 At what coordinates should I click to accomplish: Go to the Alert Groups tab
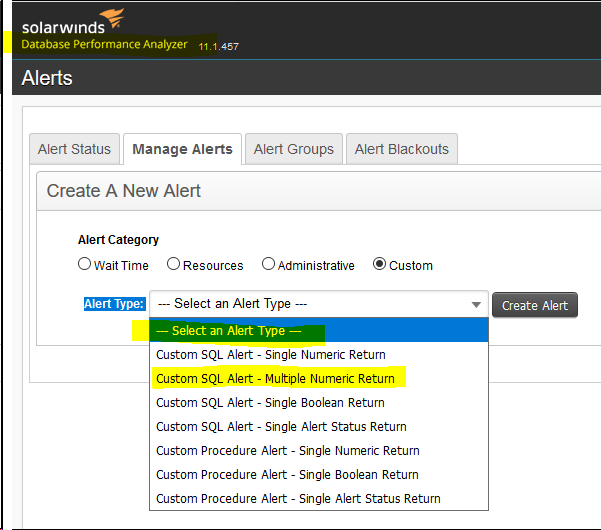coord(293,149)
